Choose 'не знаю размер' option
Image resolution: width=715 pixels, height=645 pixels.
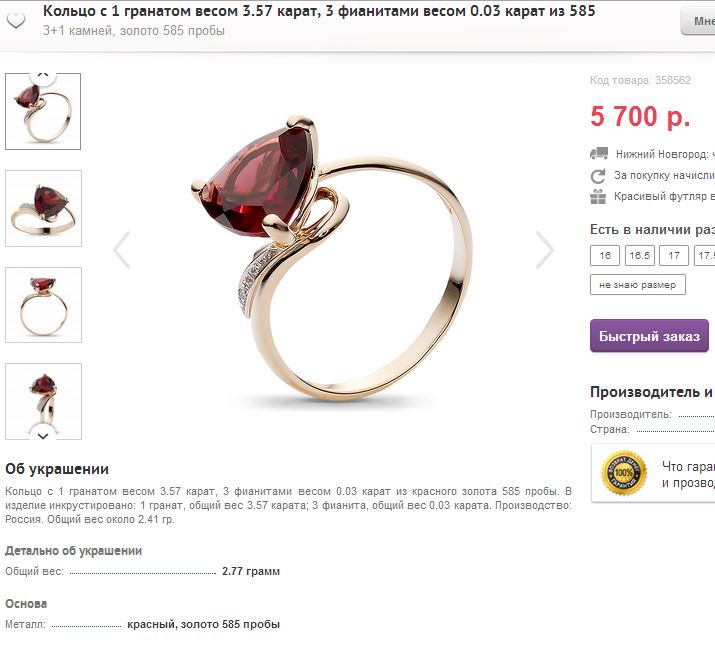[x=637, y=285]
